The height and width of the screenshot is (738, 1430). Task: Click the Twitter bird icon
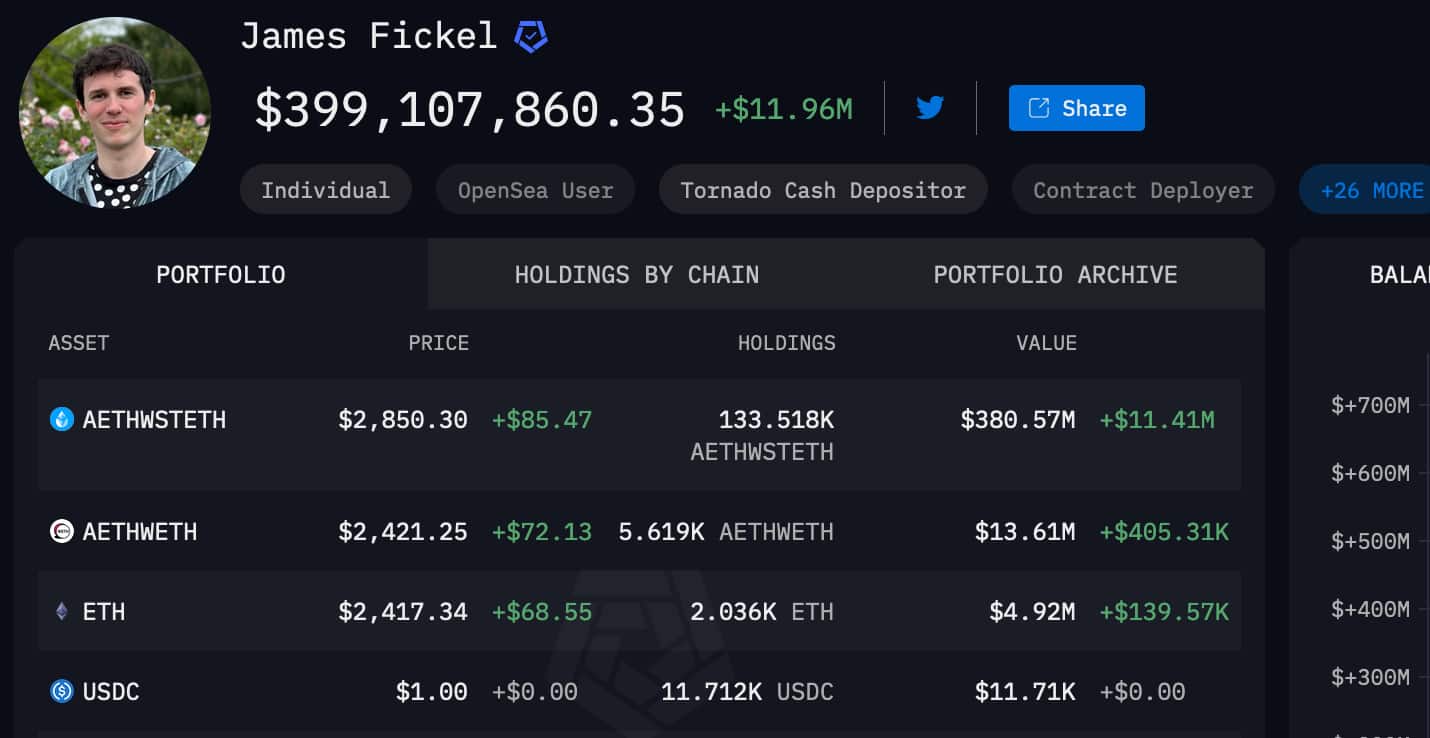point(929,107)
